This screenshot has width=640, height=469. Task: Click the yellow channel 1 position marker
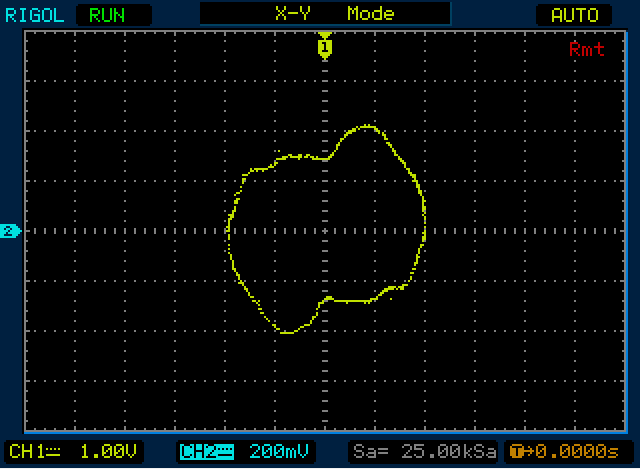(x=325, y=46)
